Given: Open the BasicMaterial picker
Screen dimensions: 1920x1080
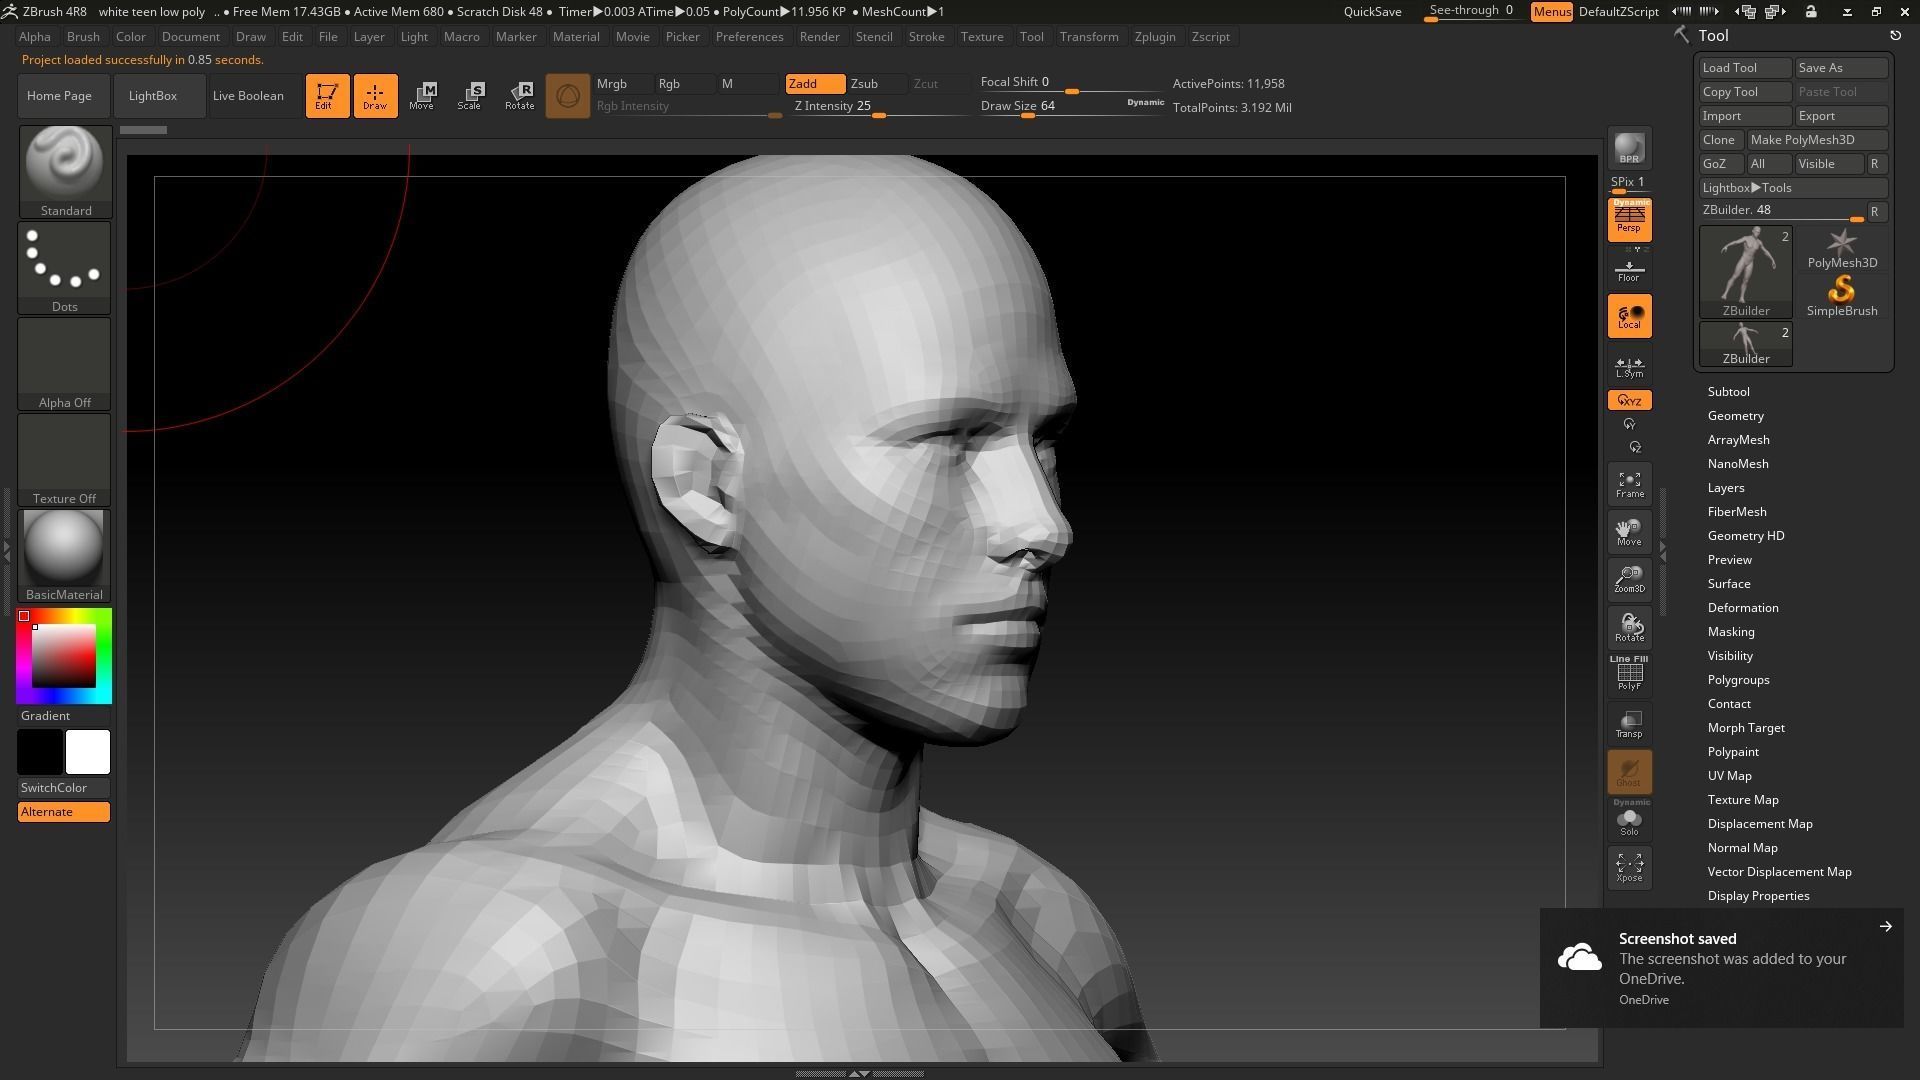Looking at the screenshot, I should (65, 555).
